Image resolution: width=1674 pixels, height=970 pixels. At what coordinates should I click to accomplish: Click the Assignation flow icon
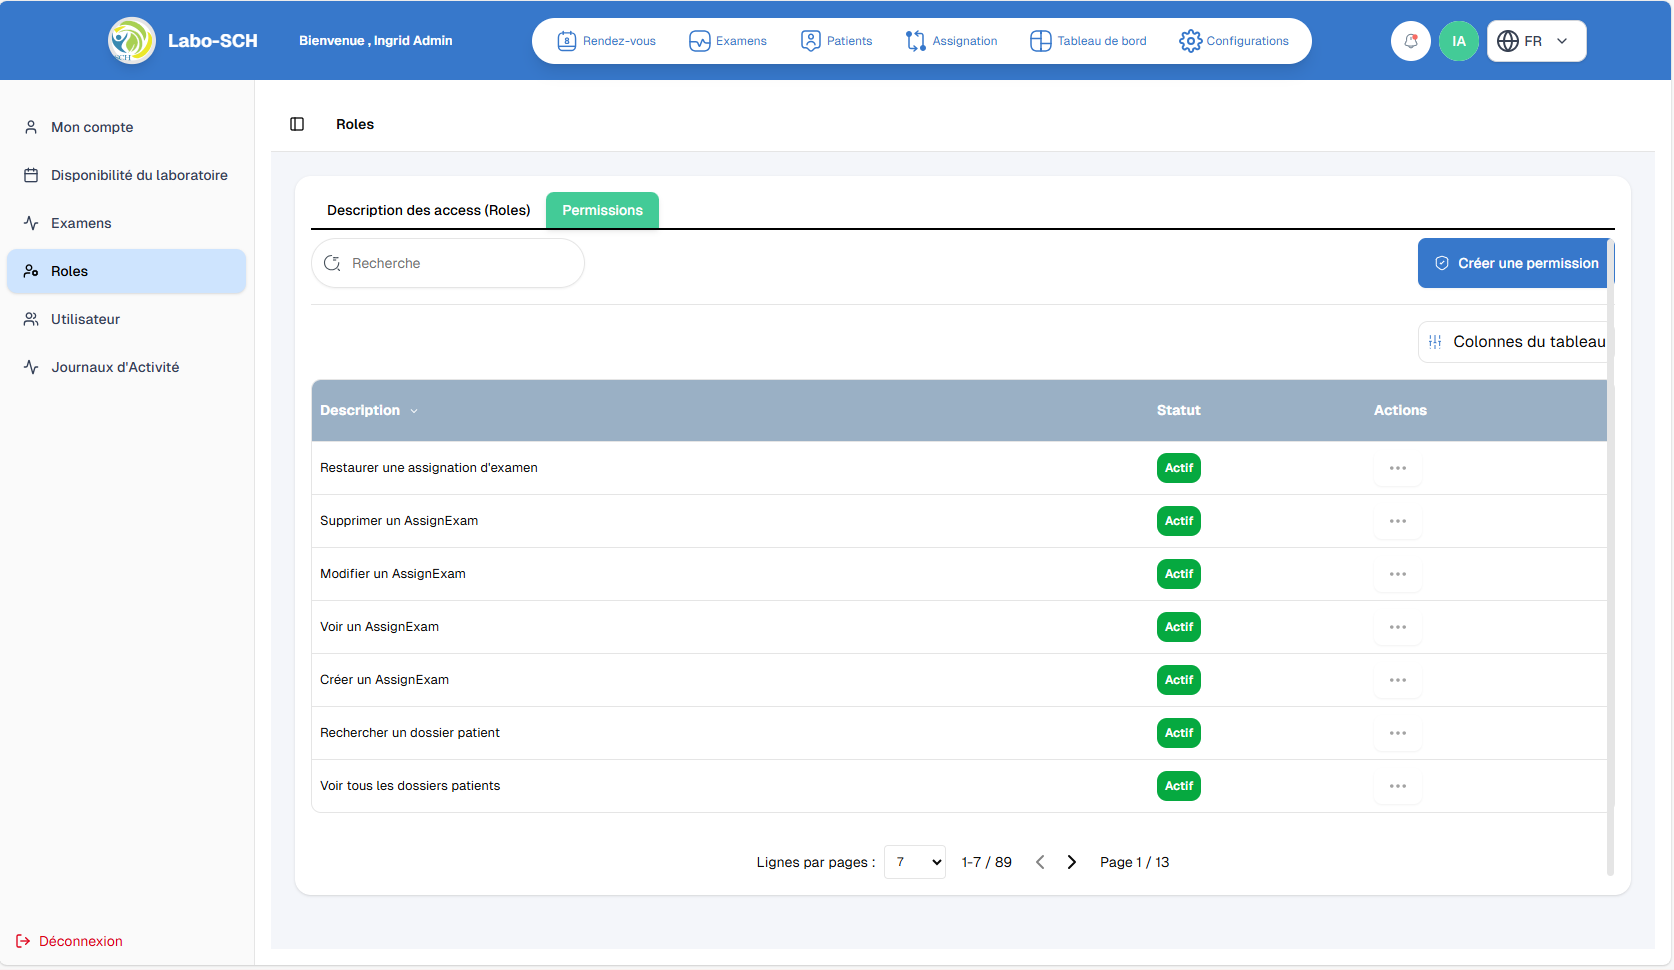(x=916, y=41)
